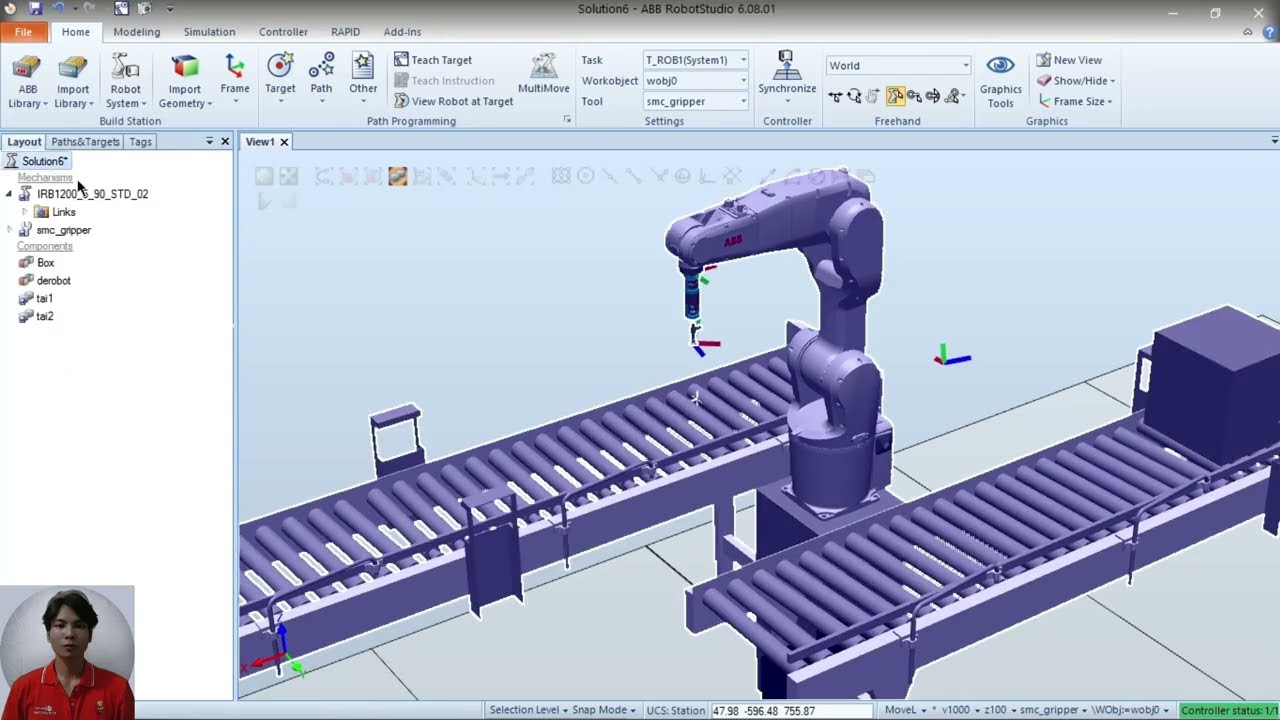Undo the last action

click(x=56, y=9)
